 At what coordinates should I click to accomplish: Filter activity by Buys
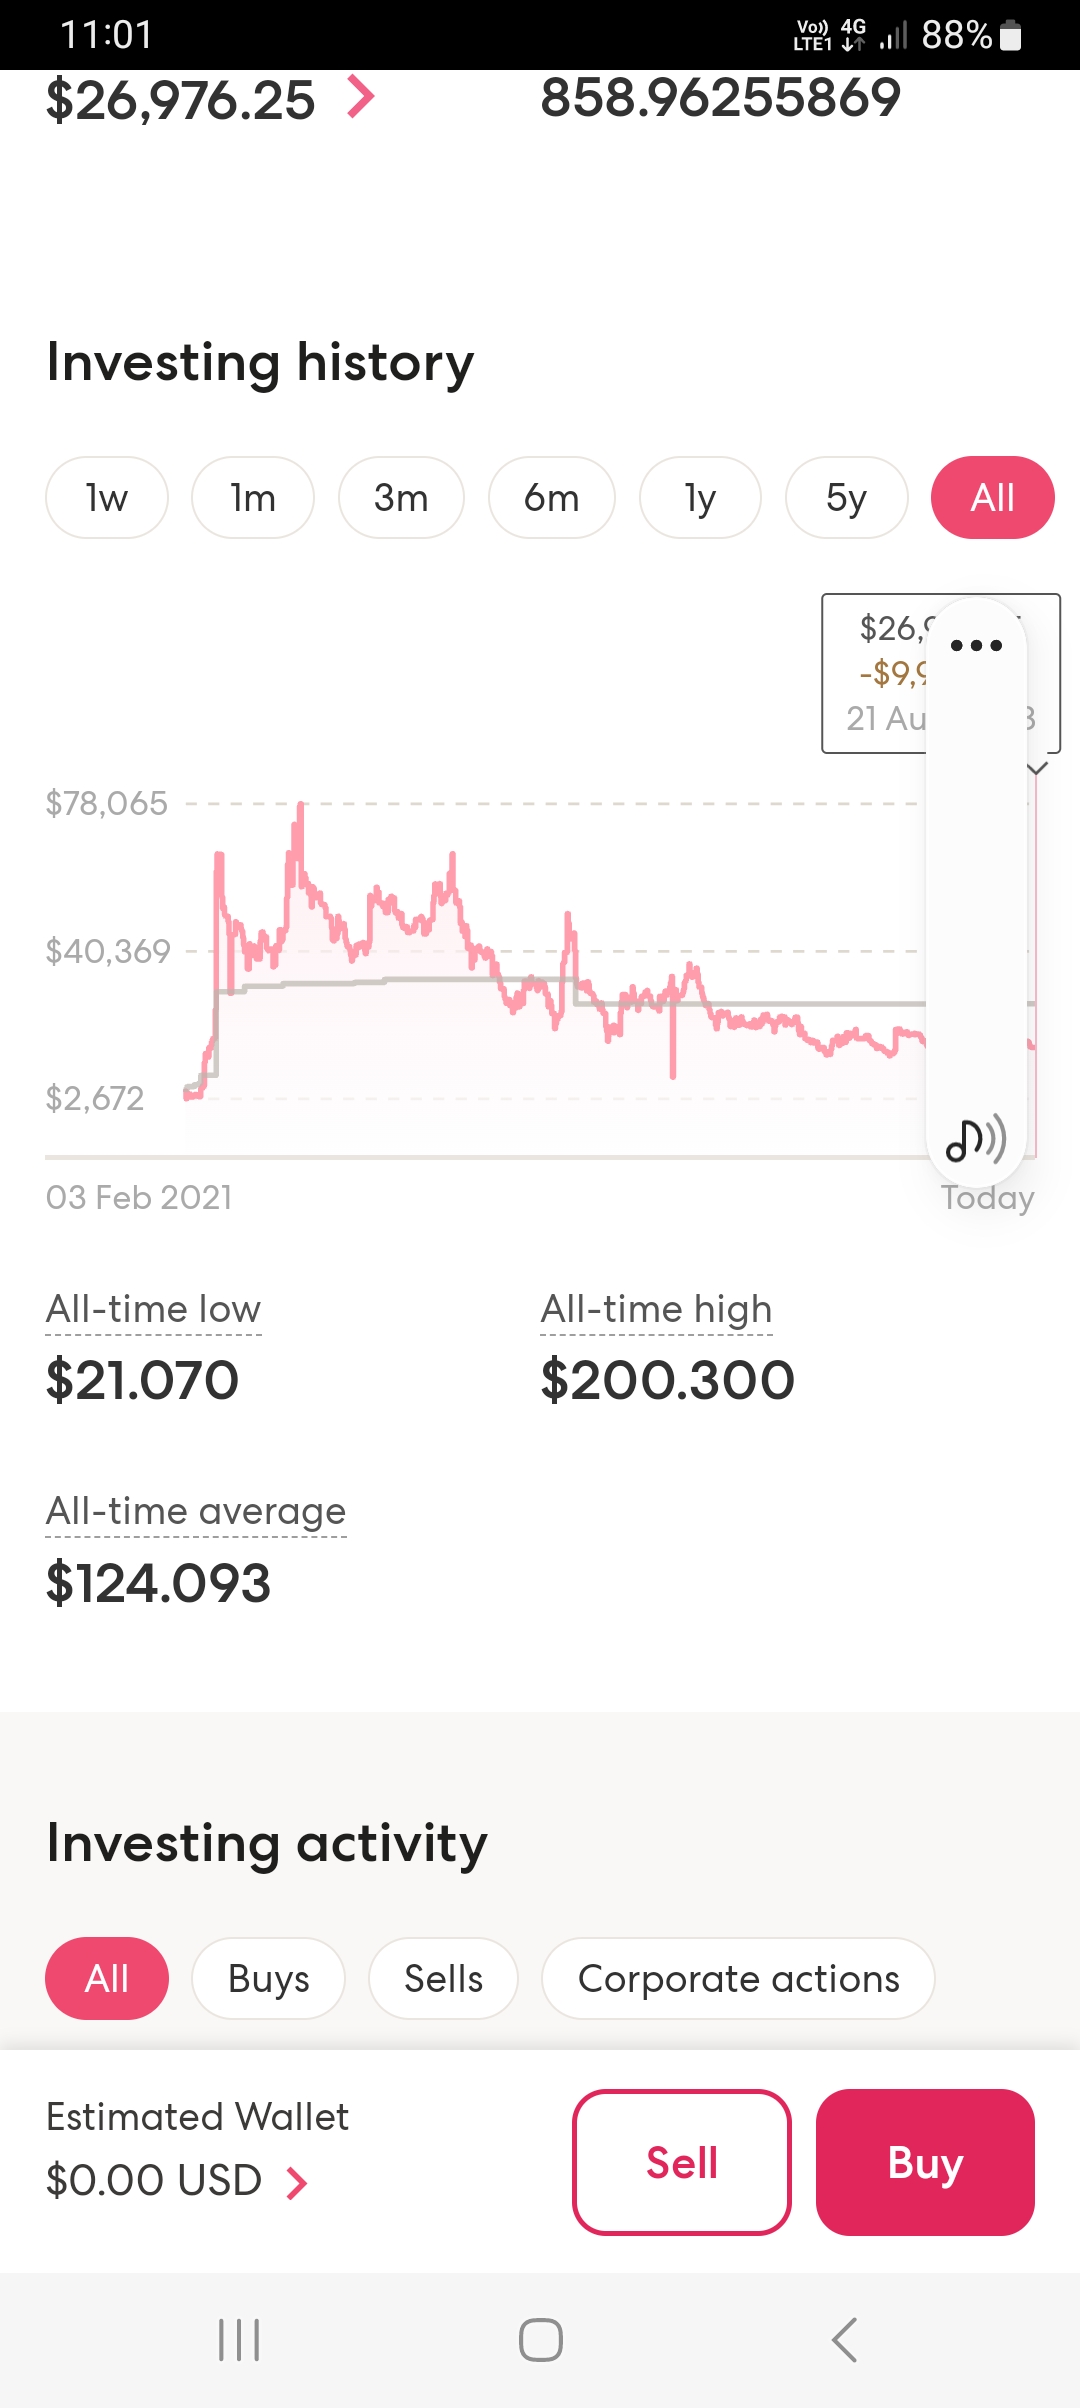tap(269, 1978)
